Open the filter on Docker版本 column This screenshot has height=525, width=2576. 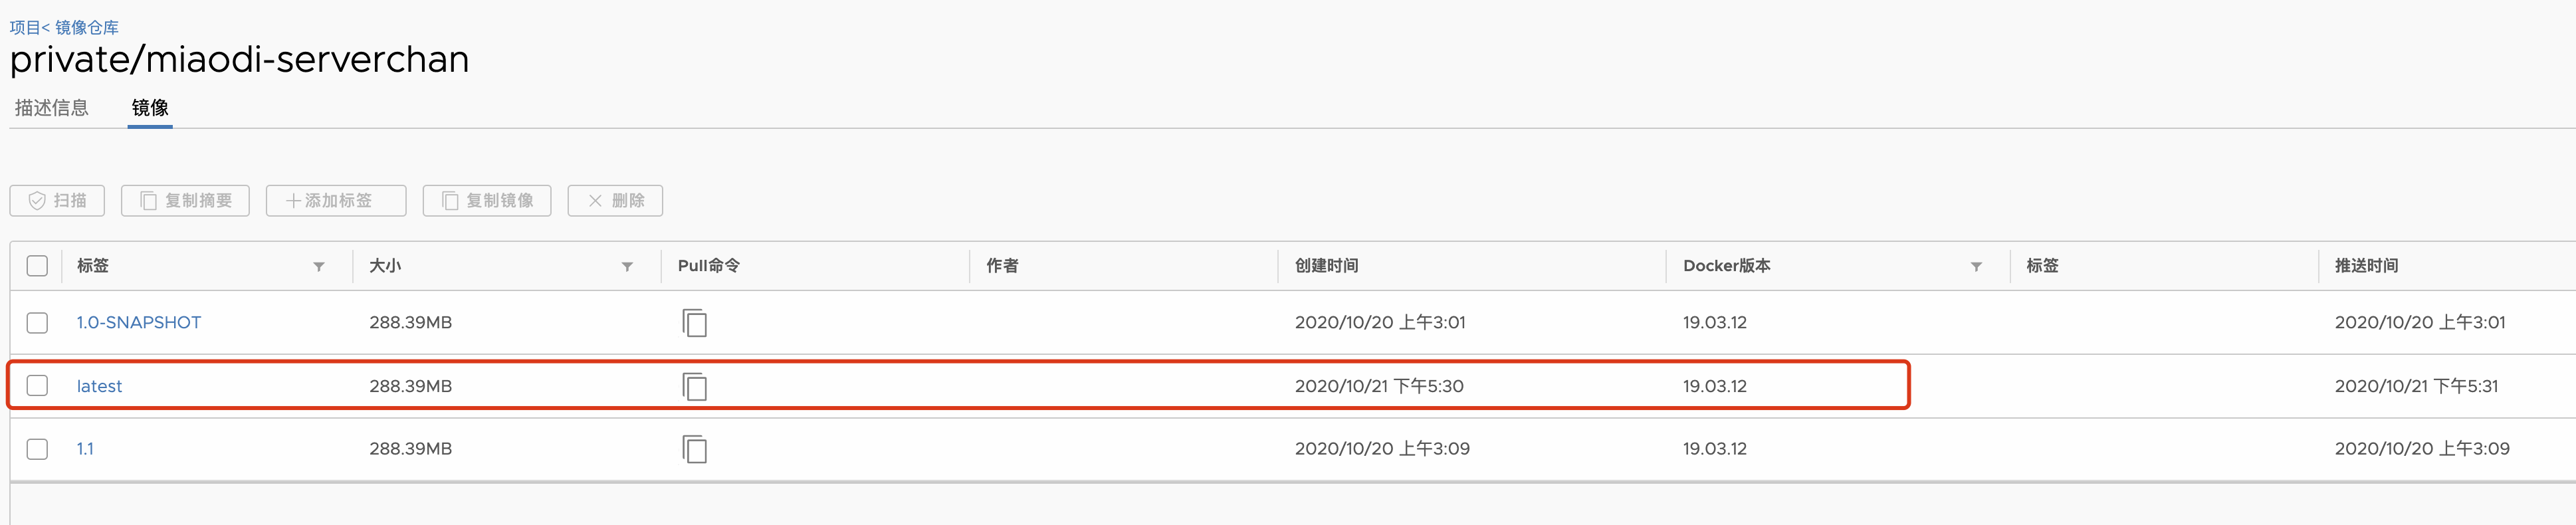click(1976, 267)
